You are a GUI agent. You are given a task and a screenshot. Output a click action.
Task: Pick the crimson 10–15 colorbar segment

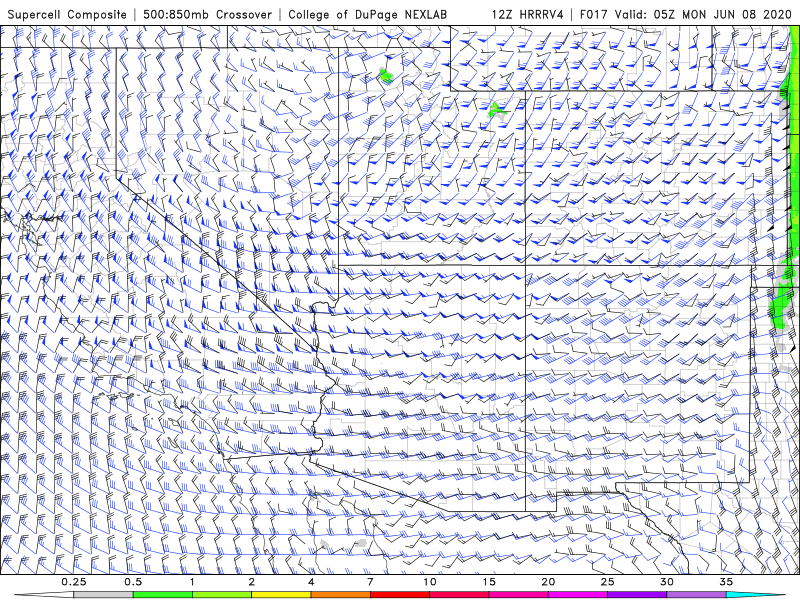[x=459, y=595]
